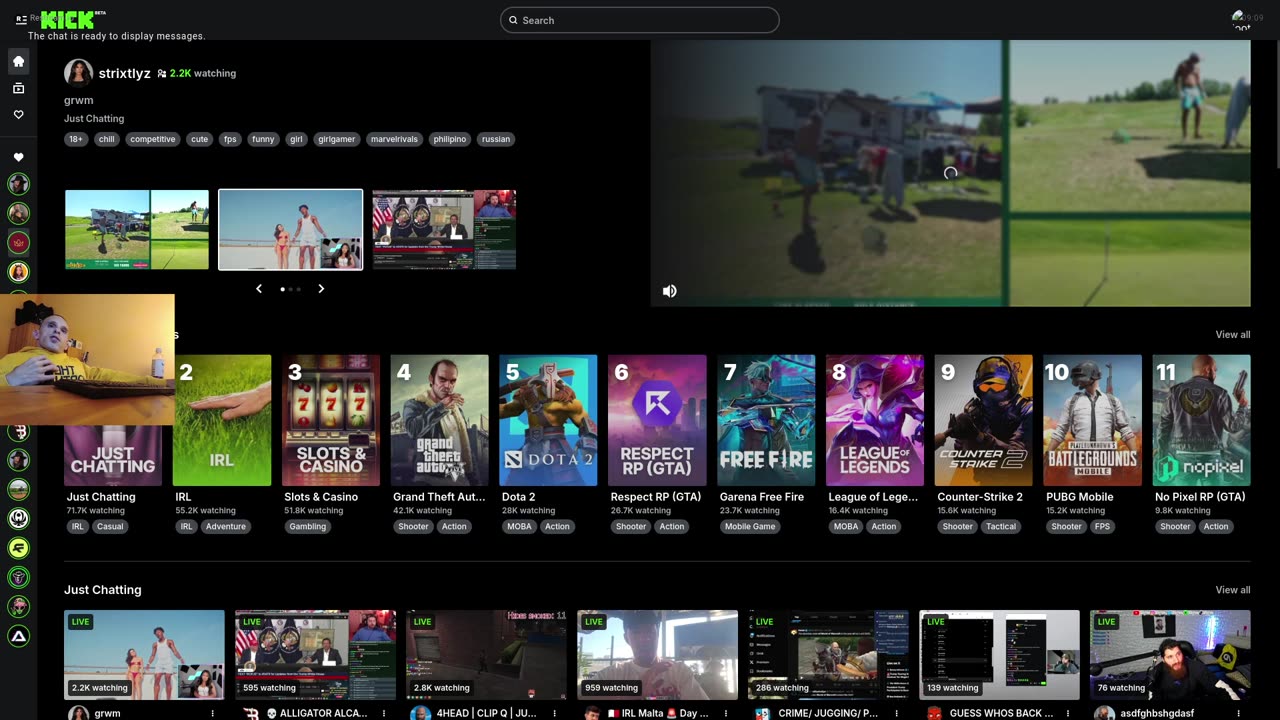This screenshot has height=720, width=1280.
Task: Open the sidebar channel with white emblem avatar
Action: (18, 518)
